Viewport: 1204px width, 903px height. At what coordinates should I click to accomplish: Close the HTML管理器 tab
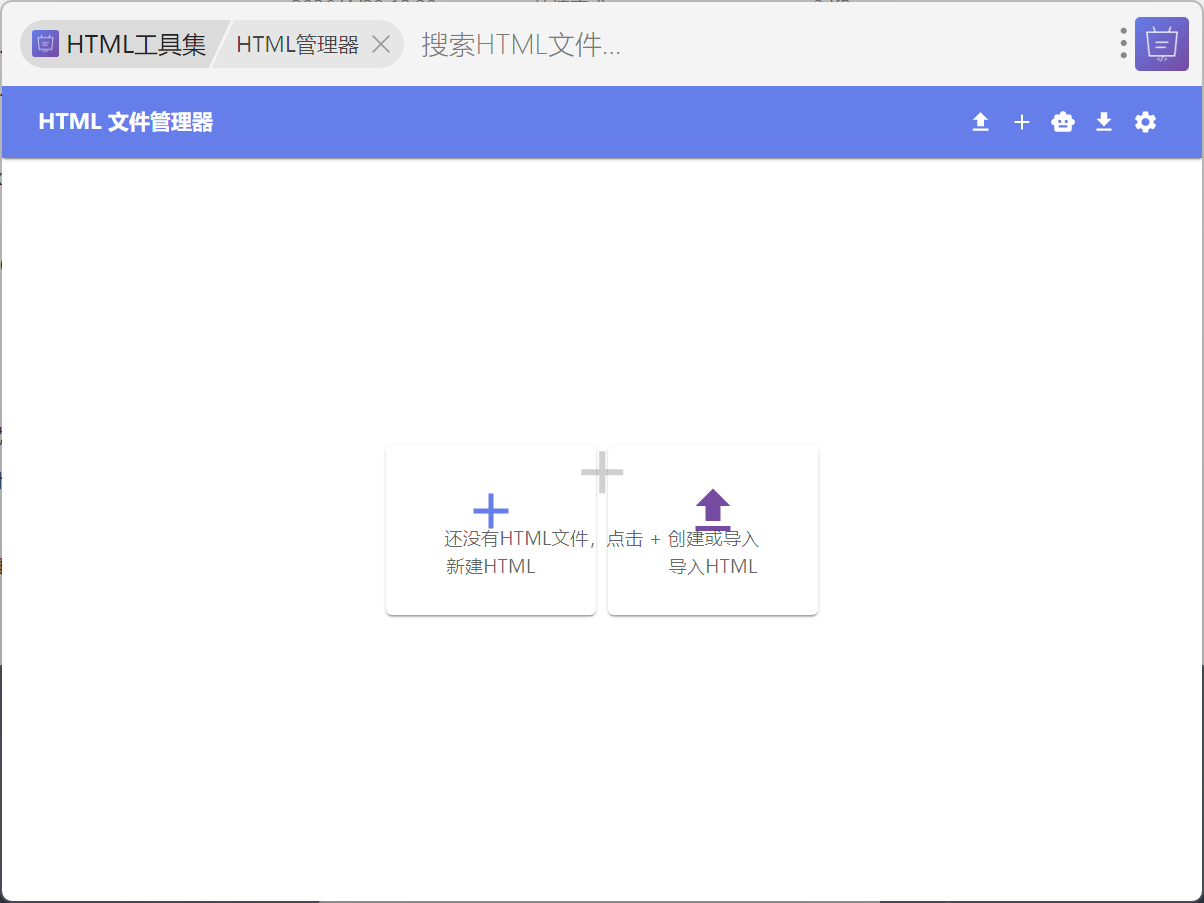click(x=381, y=44)
